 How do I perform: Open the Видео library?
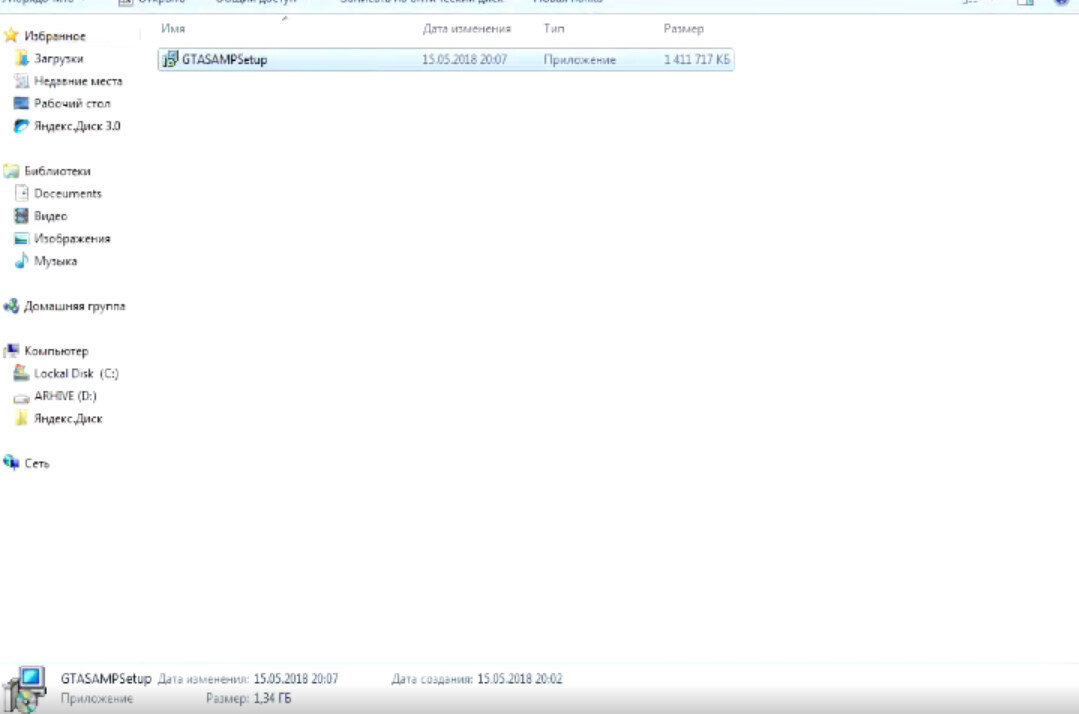50,216
